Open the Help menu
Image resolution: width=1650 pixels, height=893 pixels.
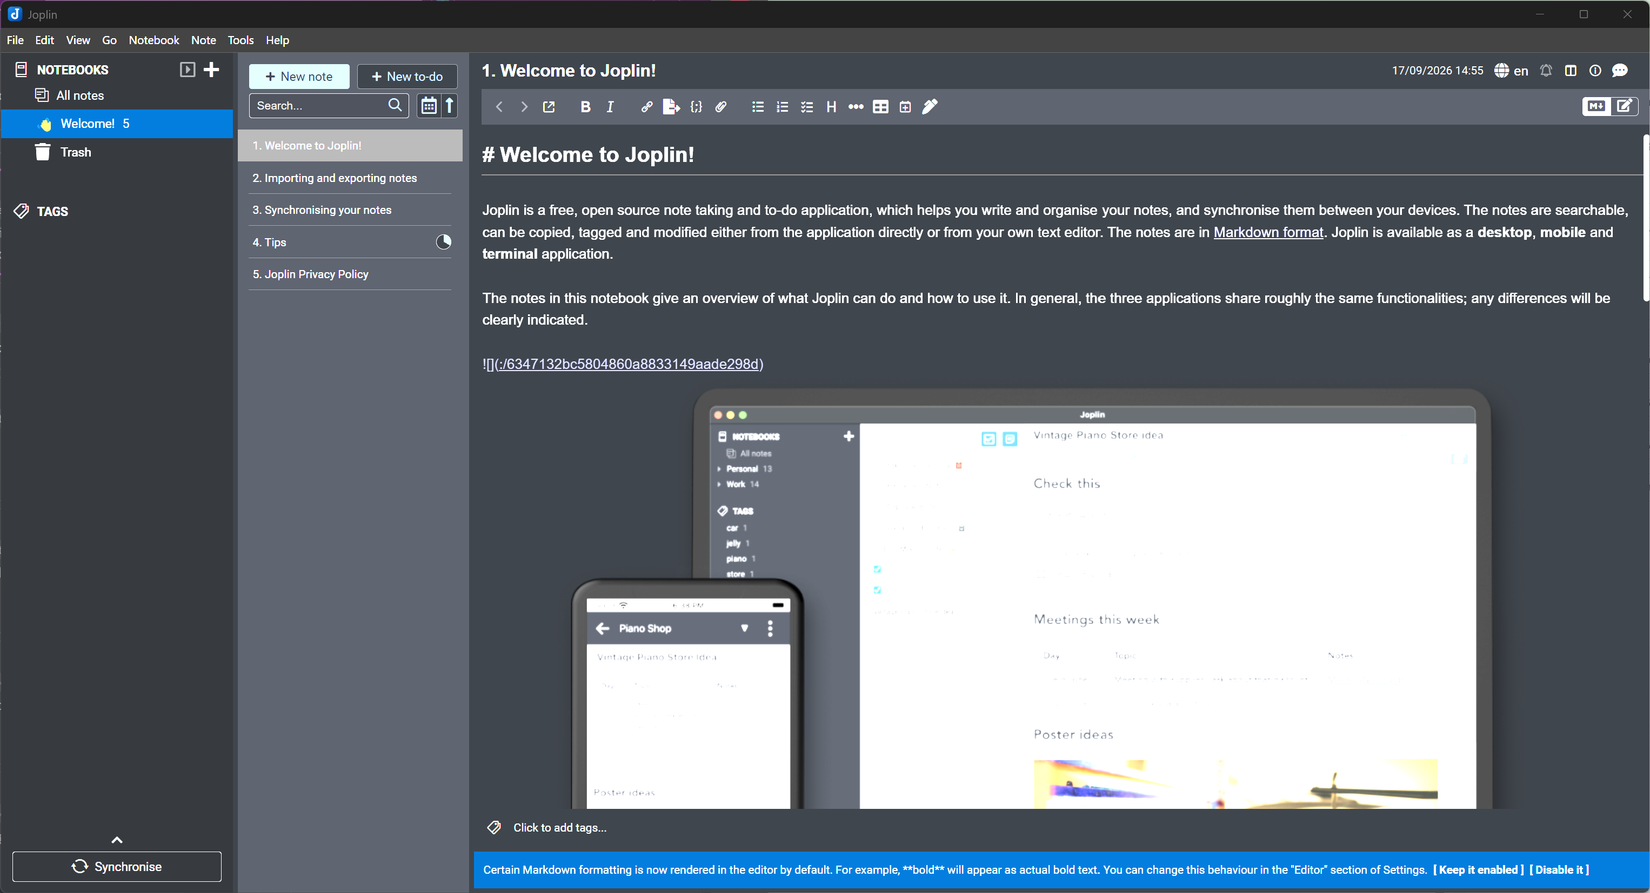pos(277,41)
